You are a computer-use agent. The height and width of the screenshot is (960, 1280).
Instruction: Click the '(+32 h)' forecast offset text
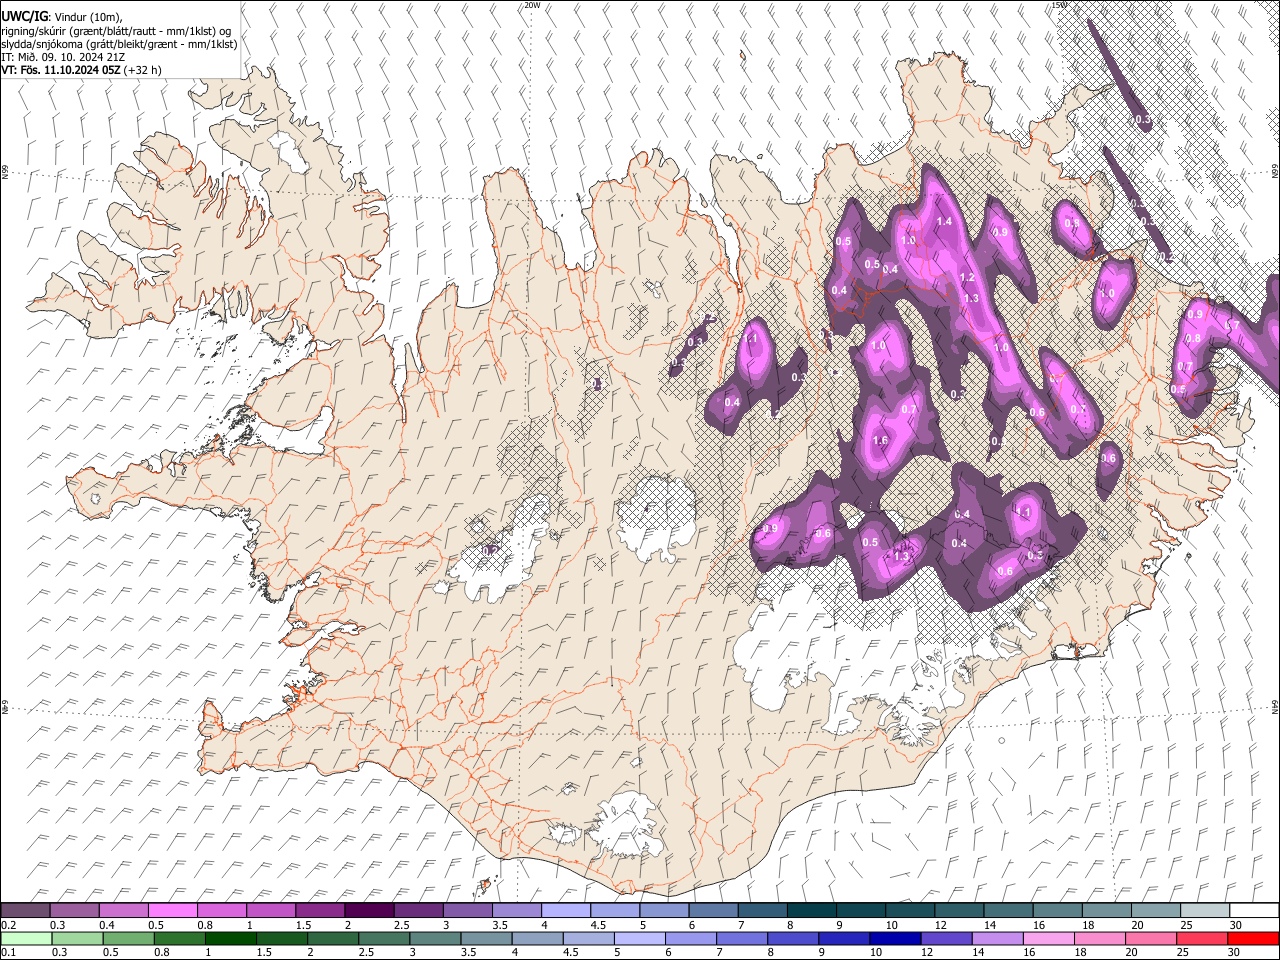click(x=143, y=70)
